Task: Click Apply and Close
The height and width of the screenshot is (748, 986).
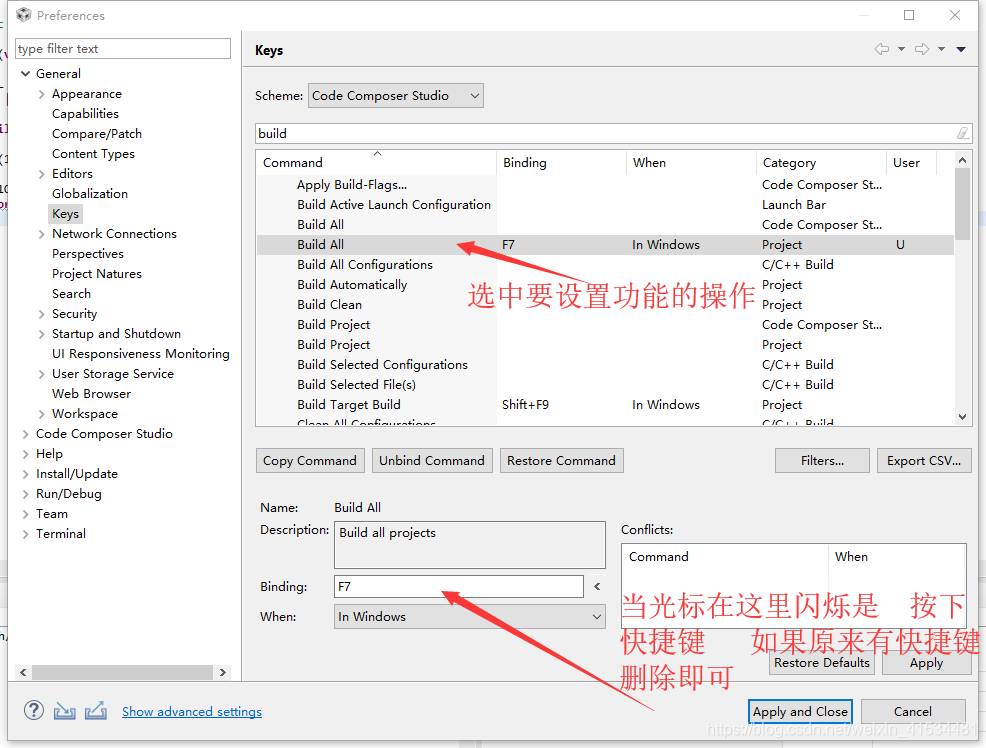Action: 800,712
